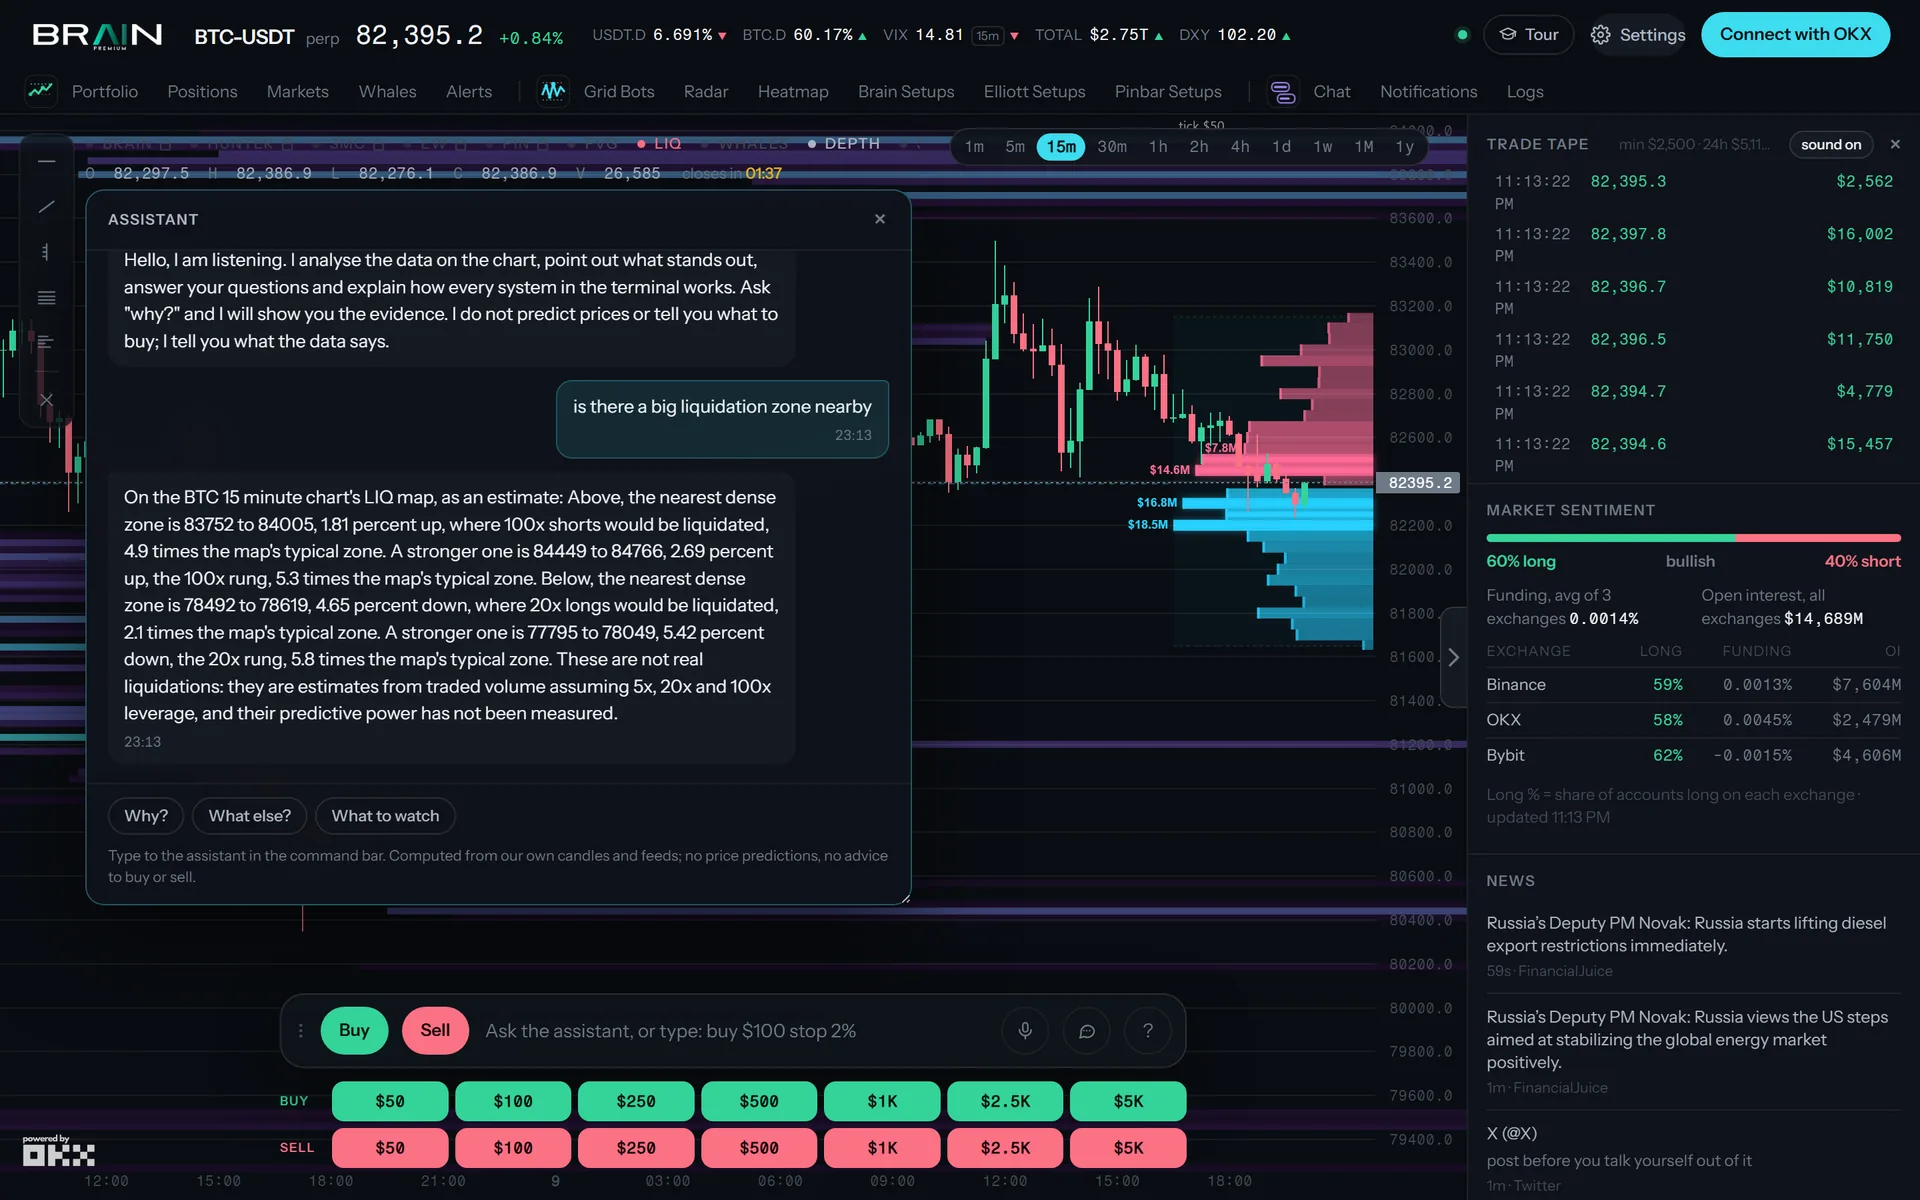Close the Assistant panel
Screen dimensions: 1920x1200
point(880,219)
